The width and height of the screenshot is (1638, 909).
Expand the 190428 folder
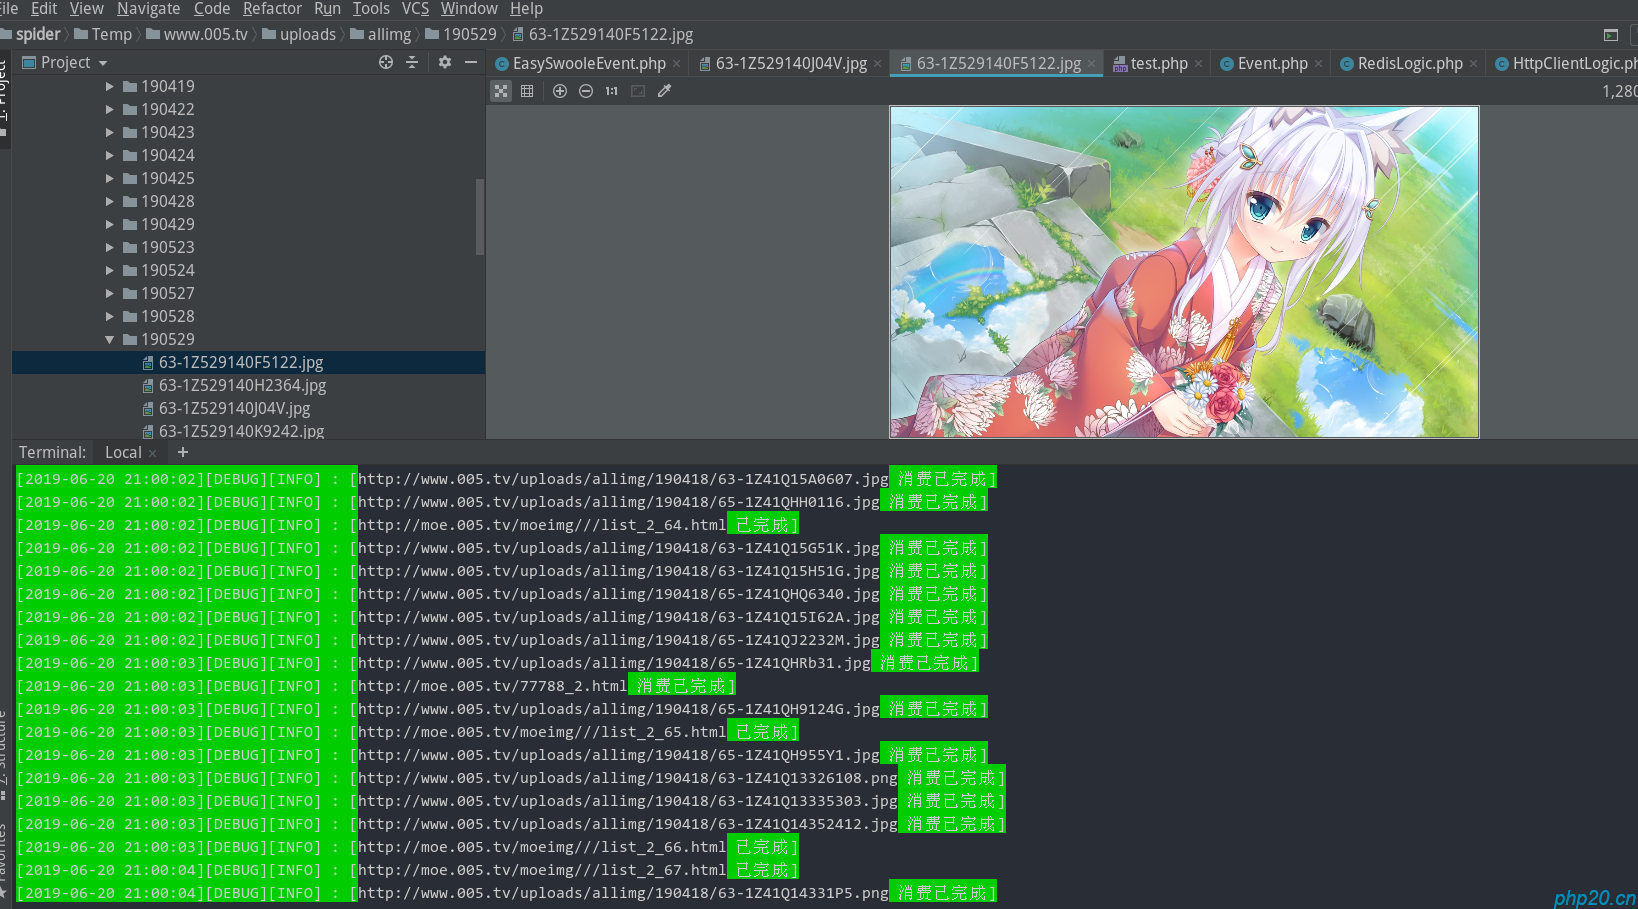[110, 201]
